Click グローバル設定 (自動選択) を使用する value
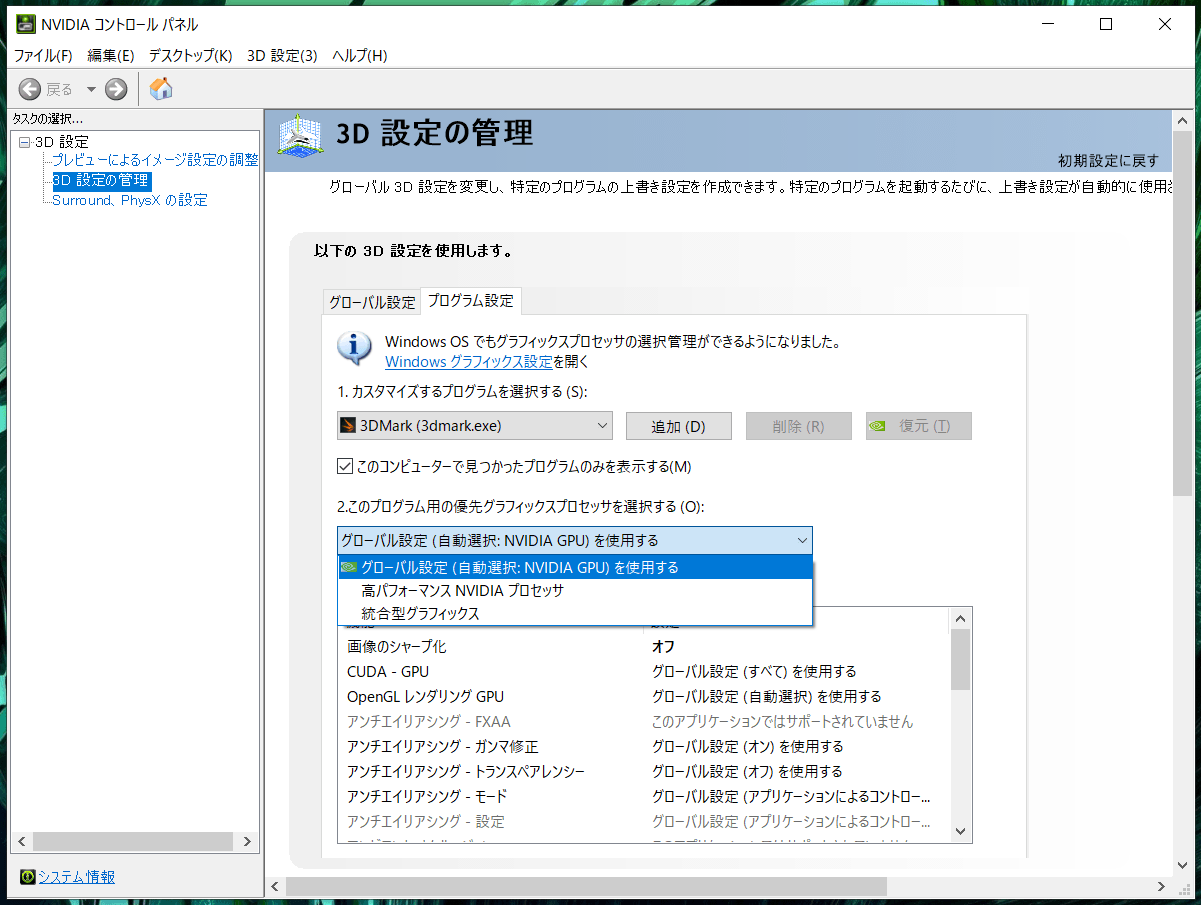This screenshot has height=905, width=1201. pyautogui.click(x=766, y=696)
